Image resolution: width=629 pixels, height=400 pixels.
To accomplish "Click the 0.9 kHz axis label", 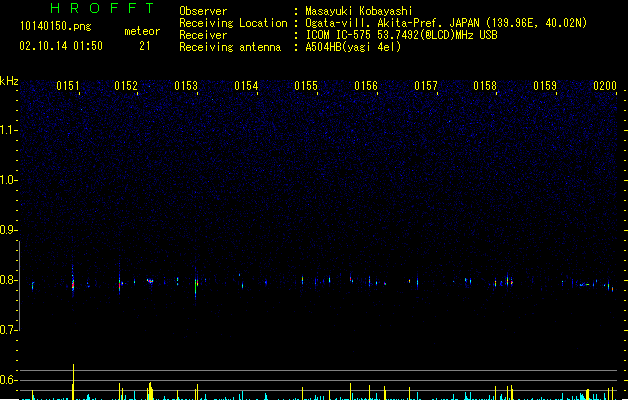I will click(8, 230).
